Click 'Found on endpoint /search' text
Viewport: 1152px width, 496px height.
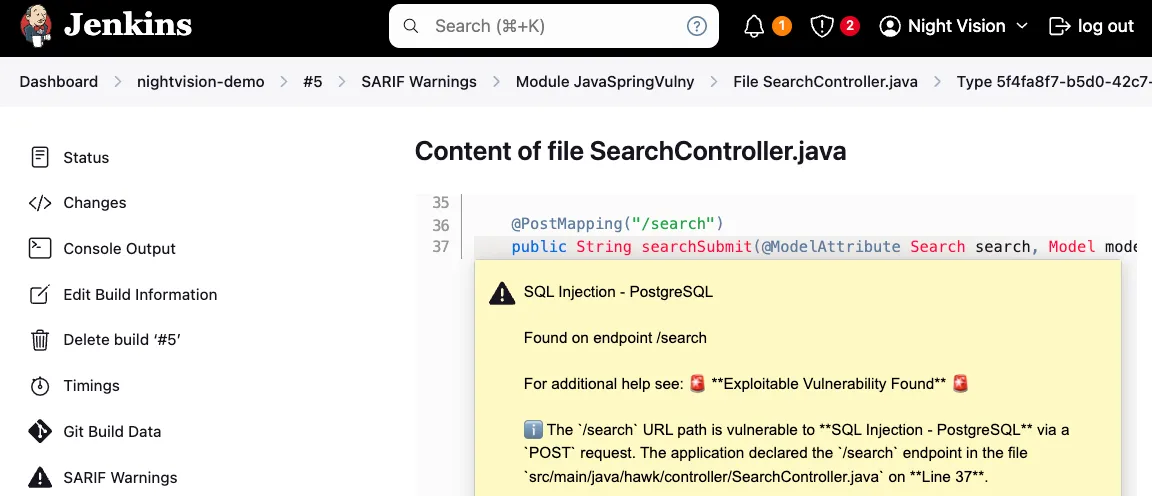point(615,338)
